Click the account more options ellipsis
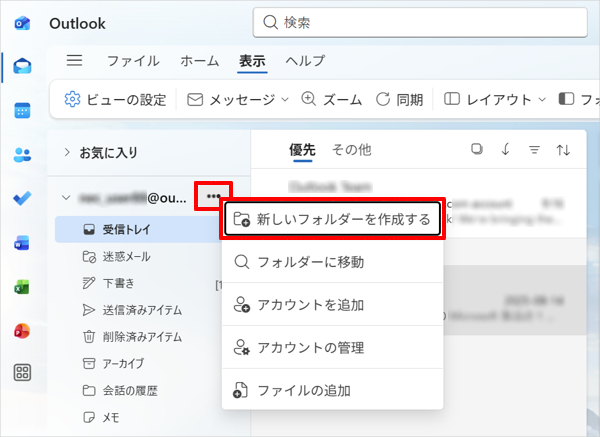 point(213,196)
